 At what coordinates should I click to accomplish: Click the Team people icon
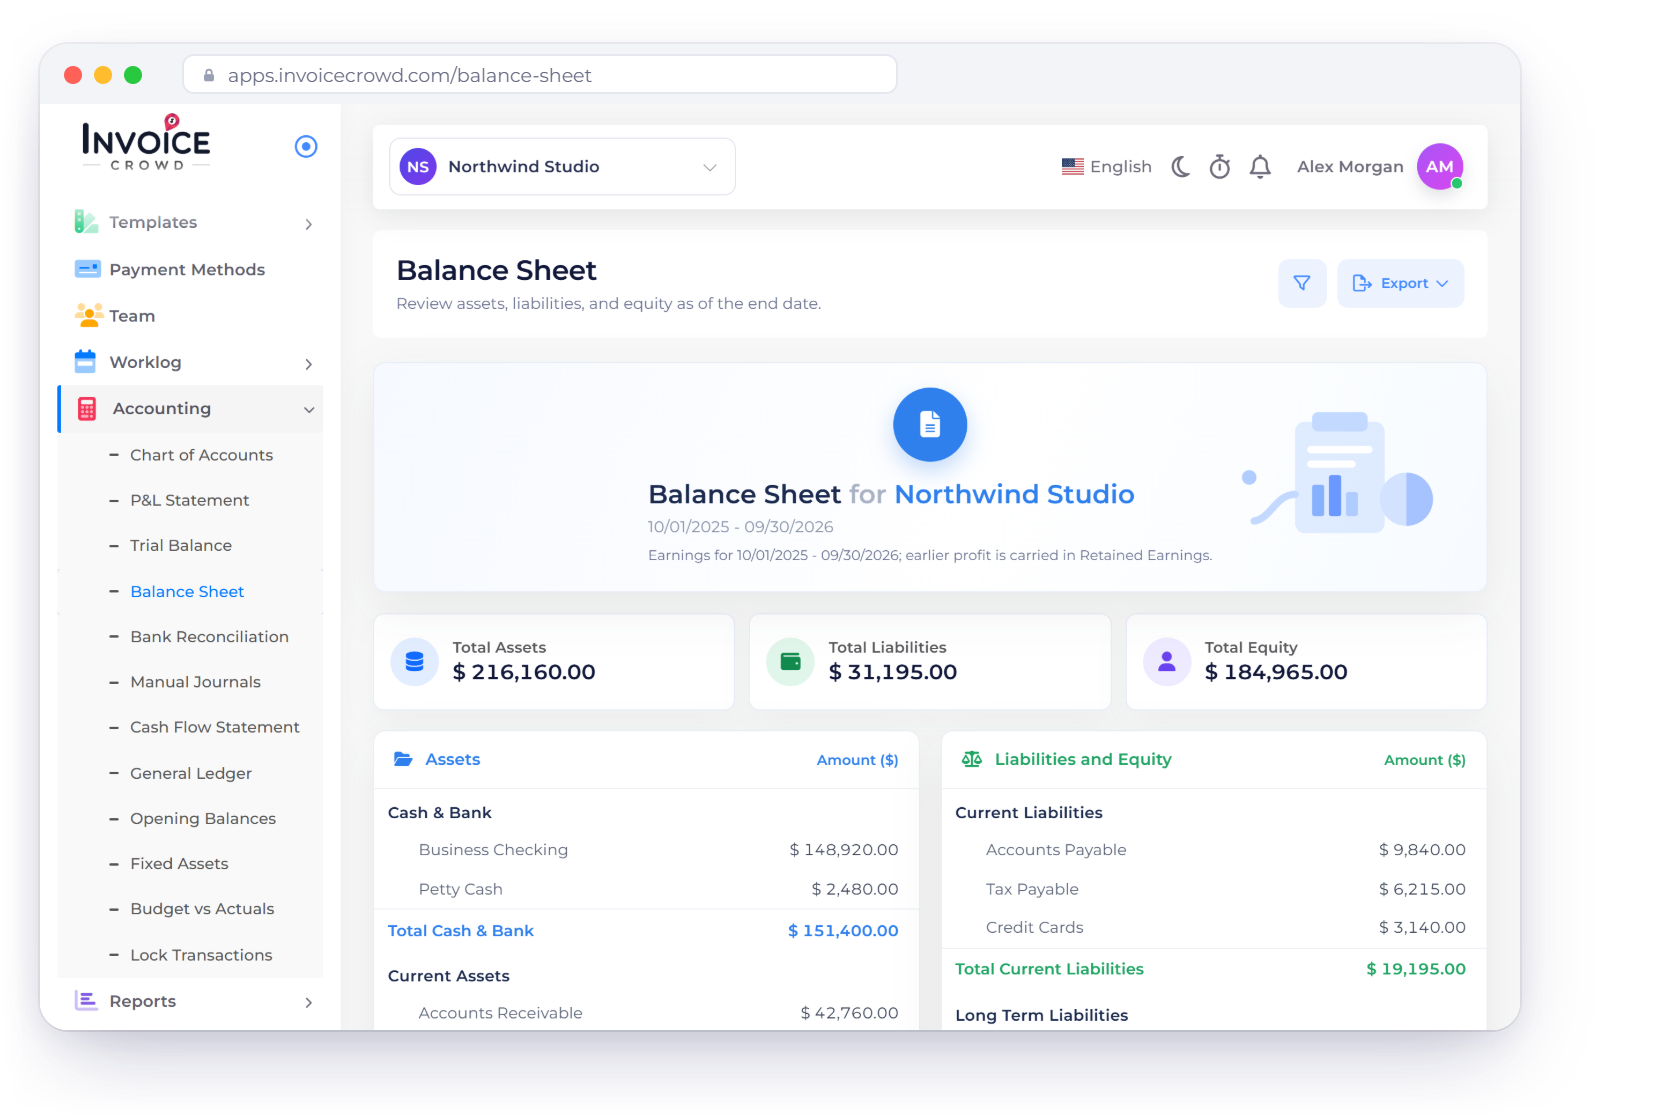(x=88, y=316)
